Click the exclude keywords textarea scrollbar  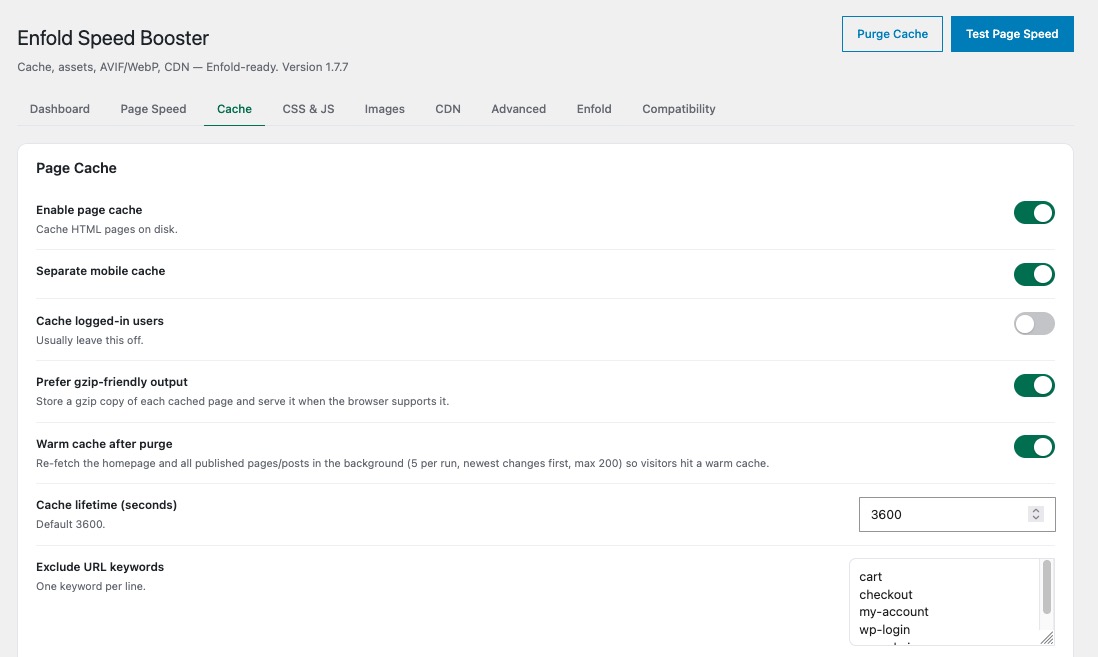[1047, 587]
